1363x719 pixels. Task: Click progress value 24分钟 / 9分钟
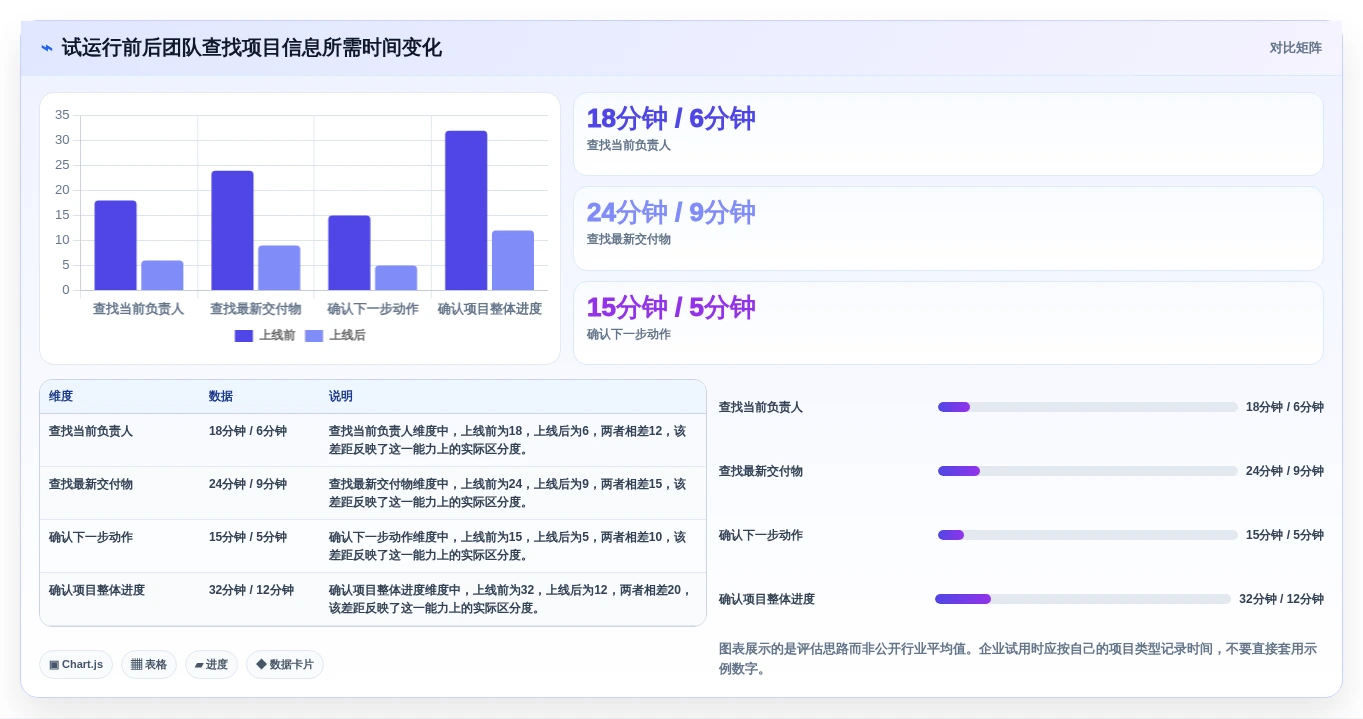pyautogui.click(x=1285, y=472)
